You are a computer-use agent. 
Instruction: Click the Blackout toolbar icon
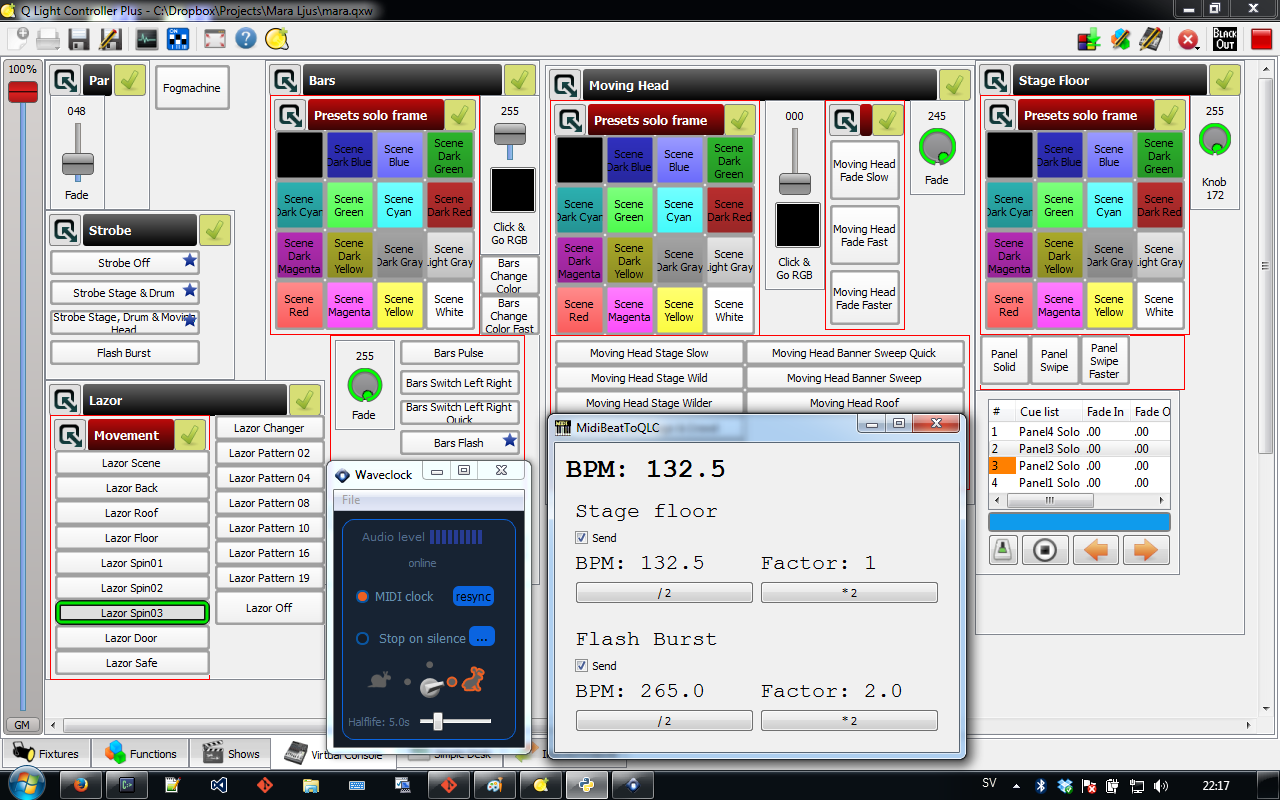tap(1225, 39)
